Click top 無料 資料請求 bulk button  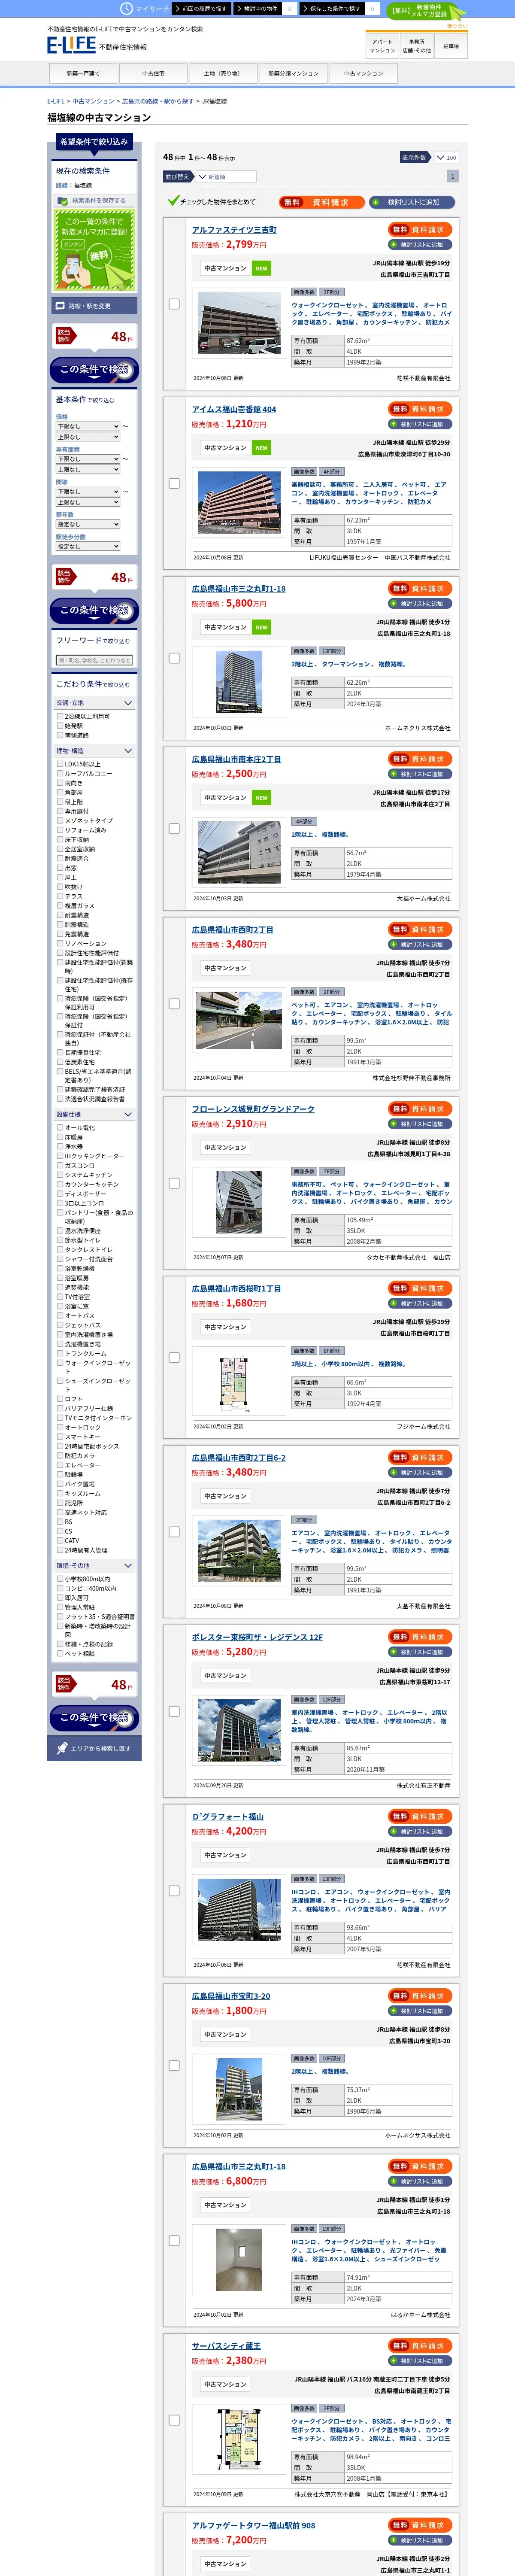321,202
